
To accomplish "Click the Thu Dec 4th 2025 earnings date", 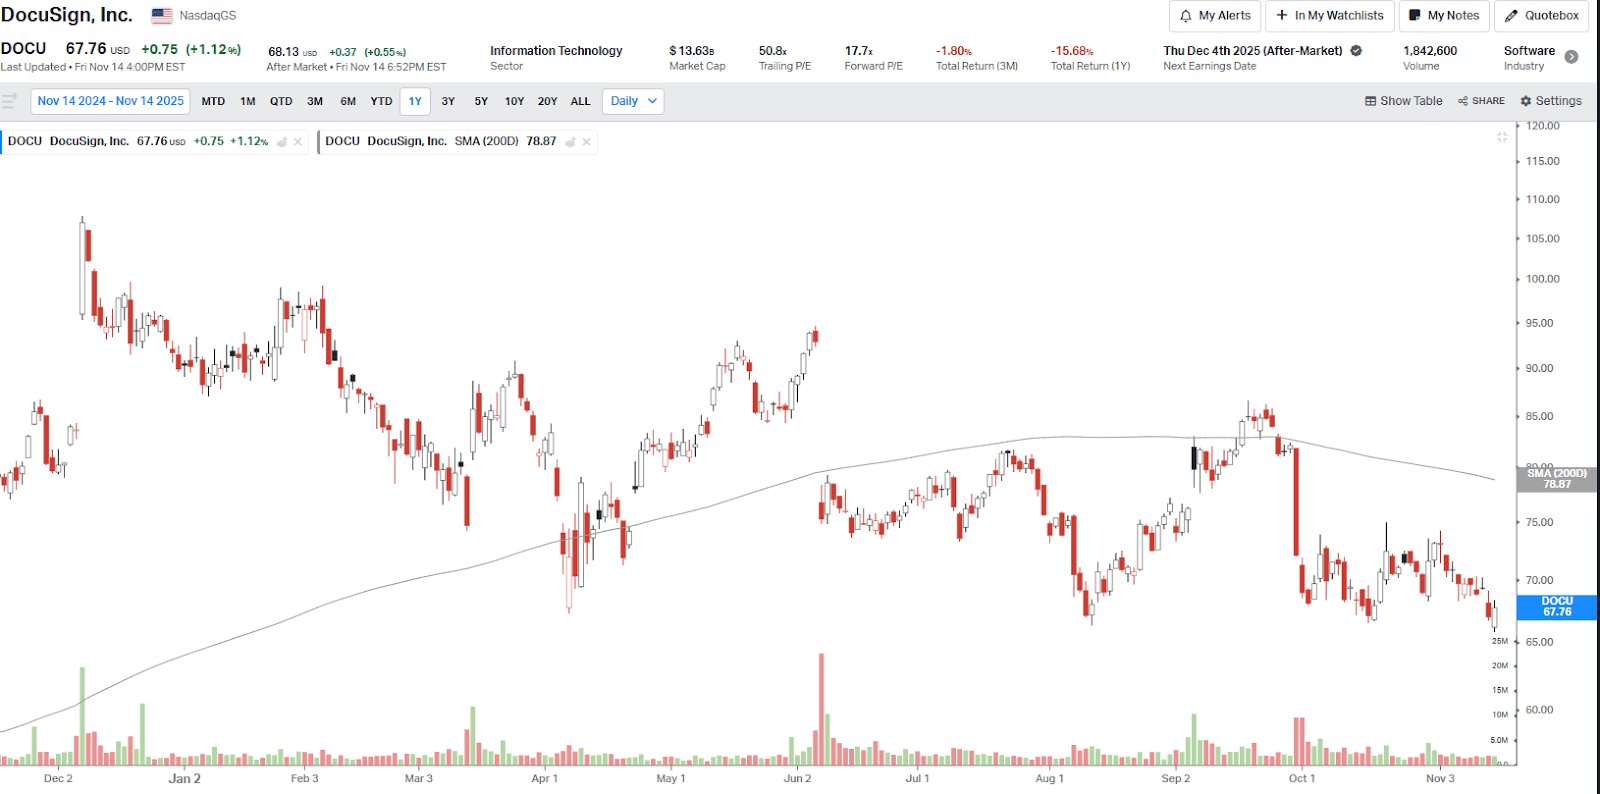I will [1253, 51].
